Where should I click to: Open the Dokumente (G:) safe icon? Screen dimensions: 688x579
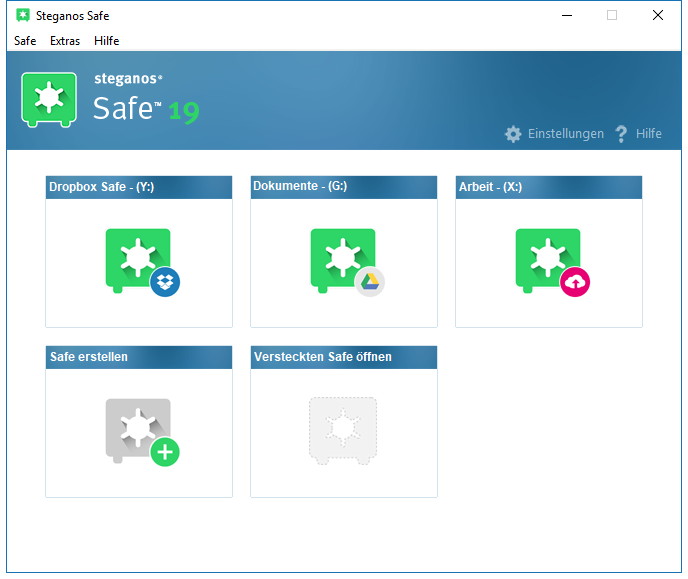coord(343,260)
